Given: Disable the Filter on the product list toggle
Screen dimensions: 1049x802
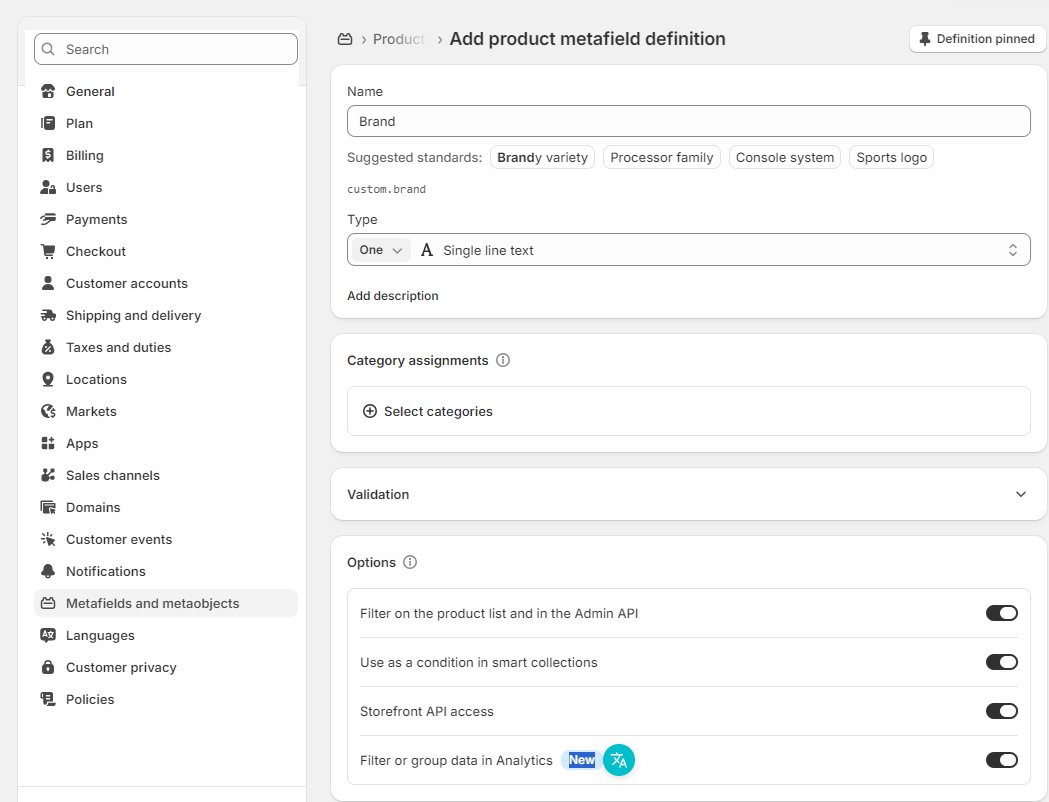Looking at the screenshot, I should (x=1001, y=613).
